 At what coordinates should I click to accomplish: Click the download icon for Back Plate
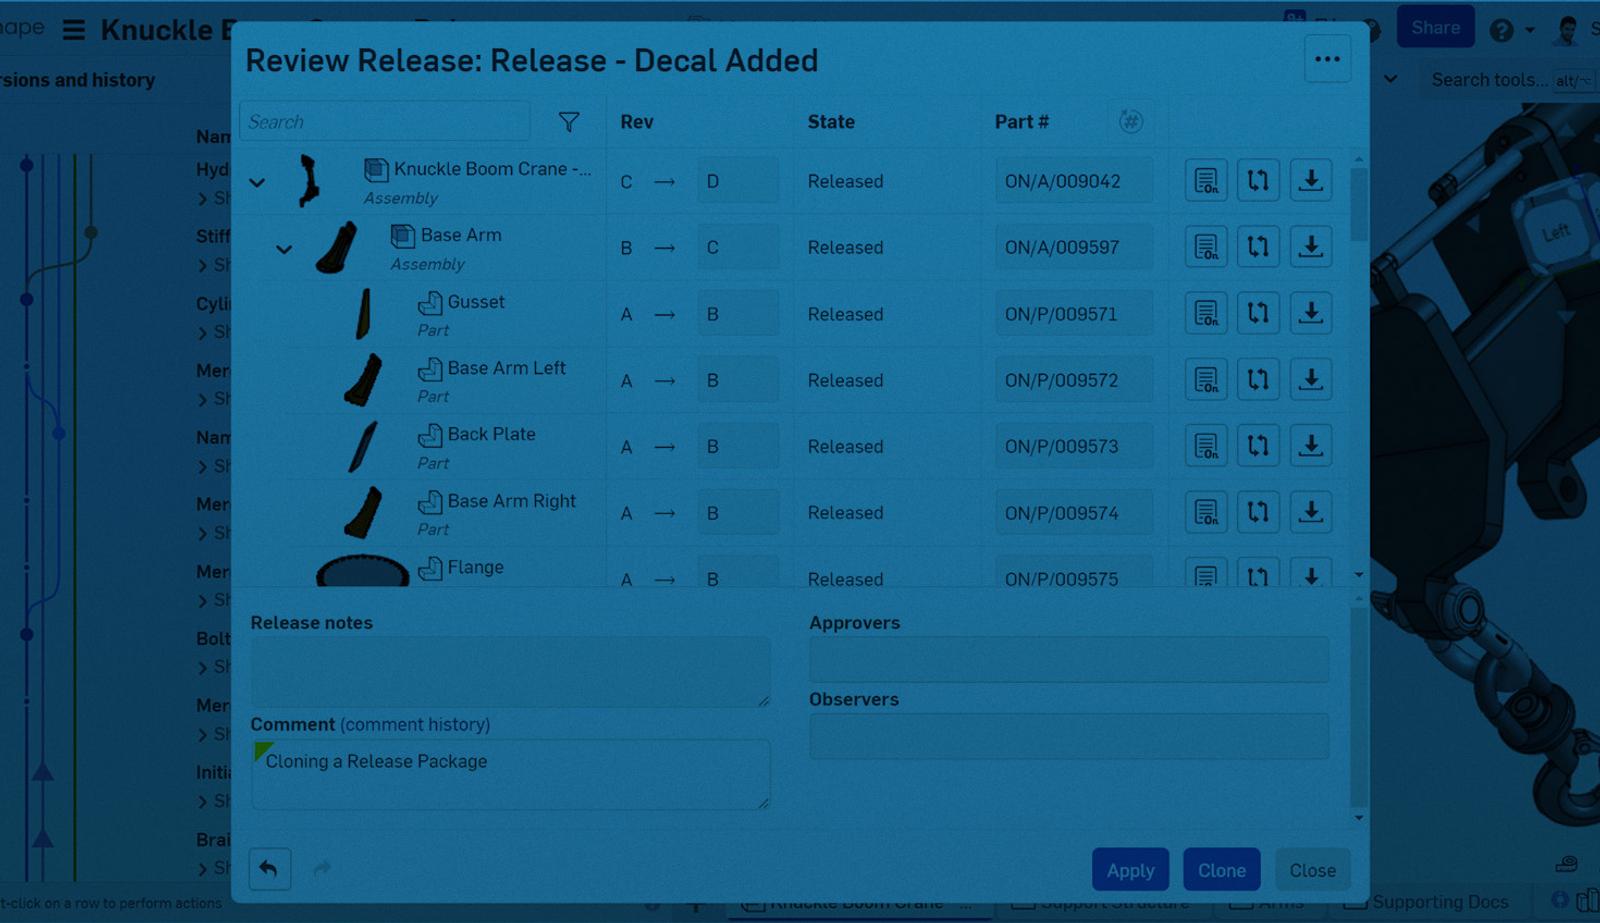[x=1310, y=446]
